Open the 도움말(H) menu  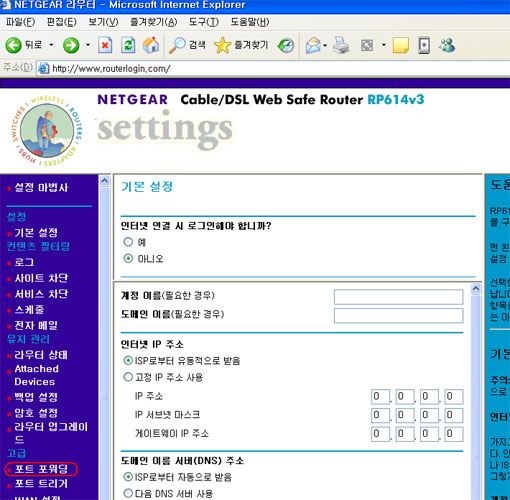250,22
